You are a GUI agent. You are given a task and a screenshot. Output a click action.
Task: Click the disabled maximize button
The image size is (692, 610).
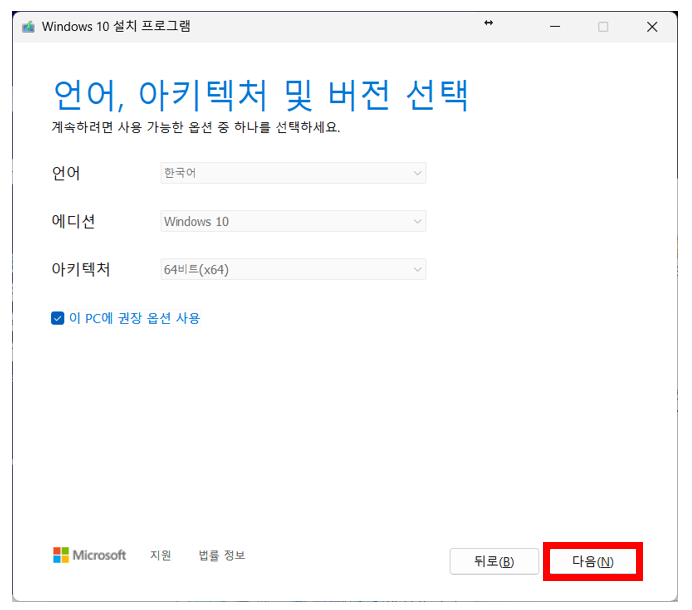click(x=603, y=27)
